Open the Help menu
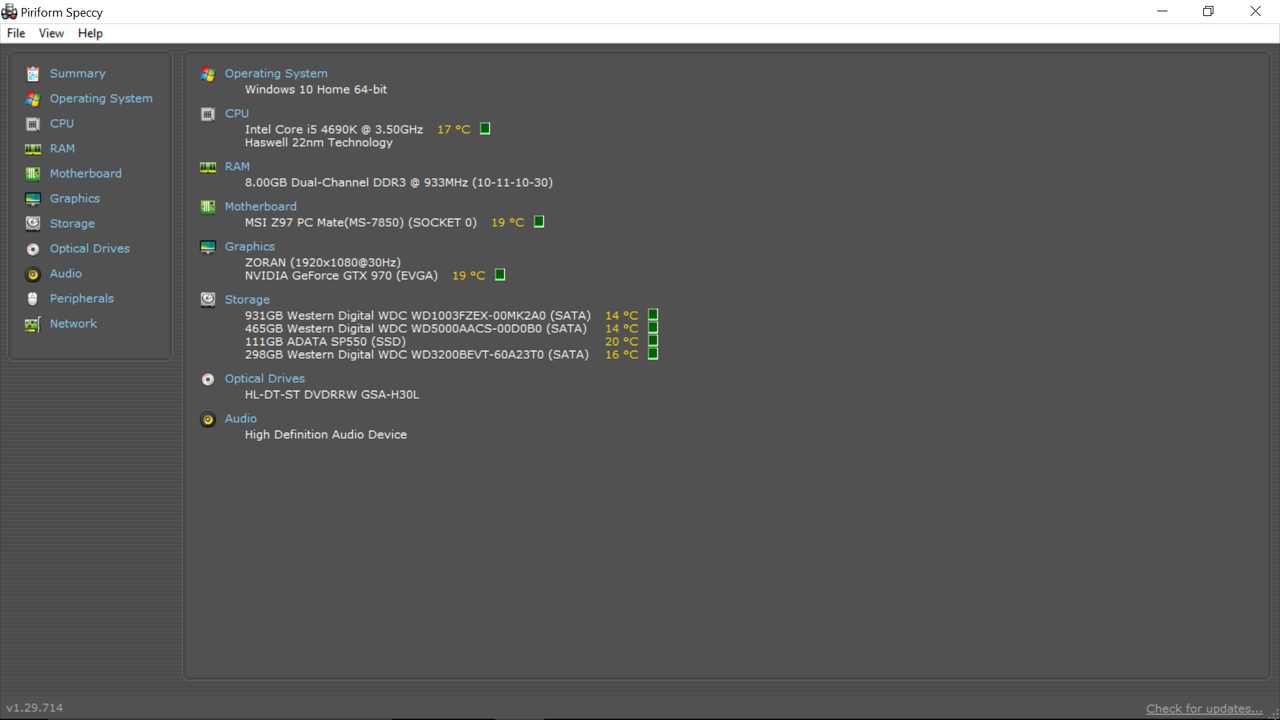This screenshot has height=720, width=1280. click(90, 33)
